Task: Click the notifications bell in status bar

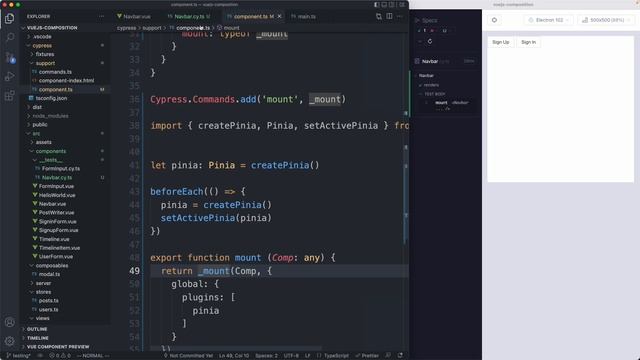Action: click(x=400, y=356)
